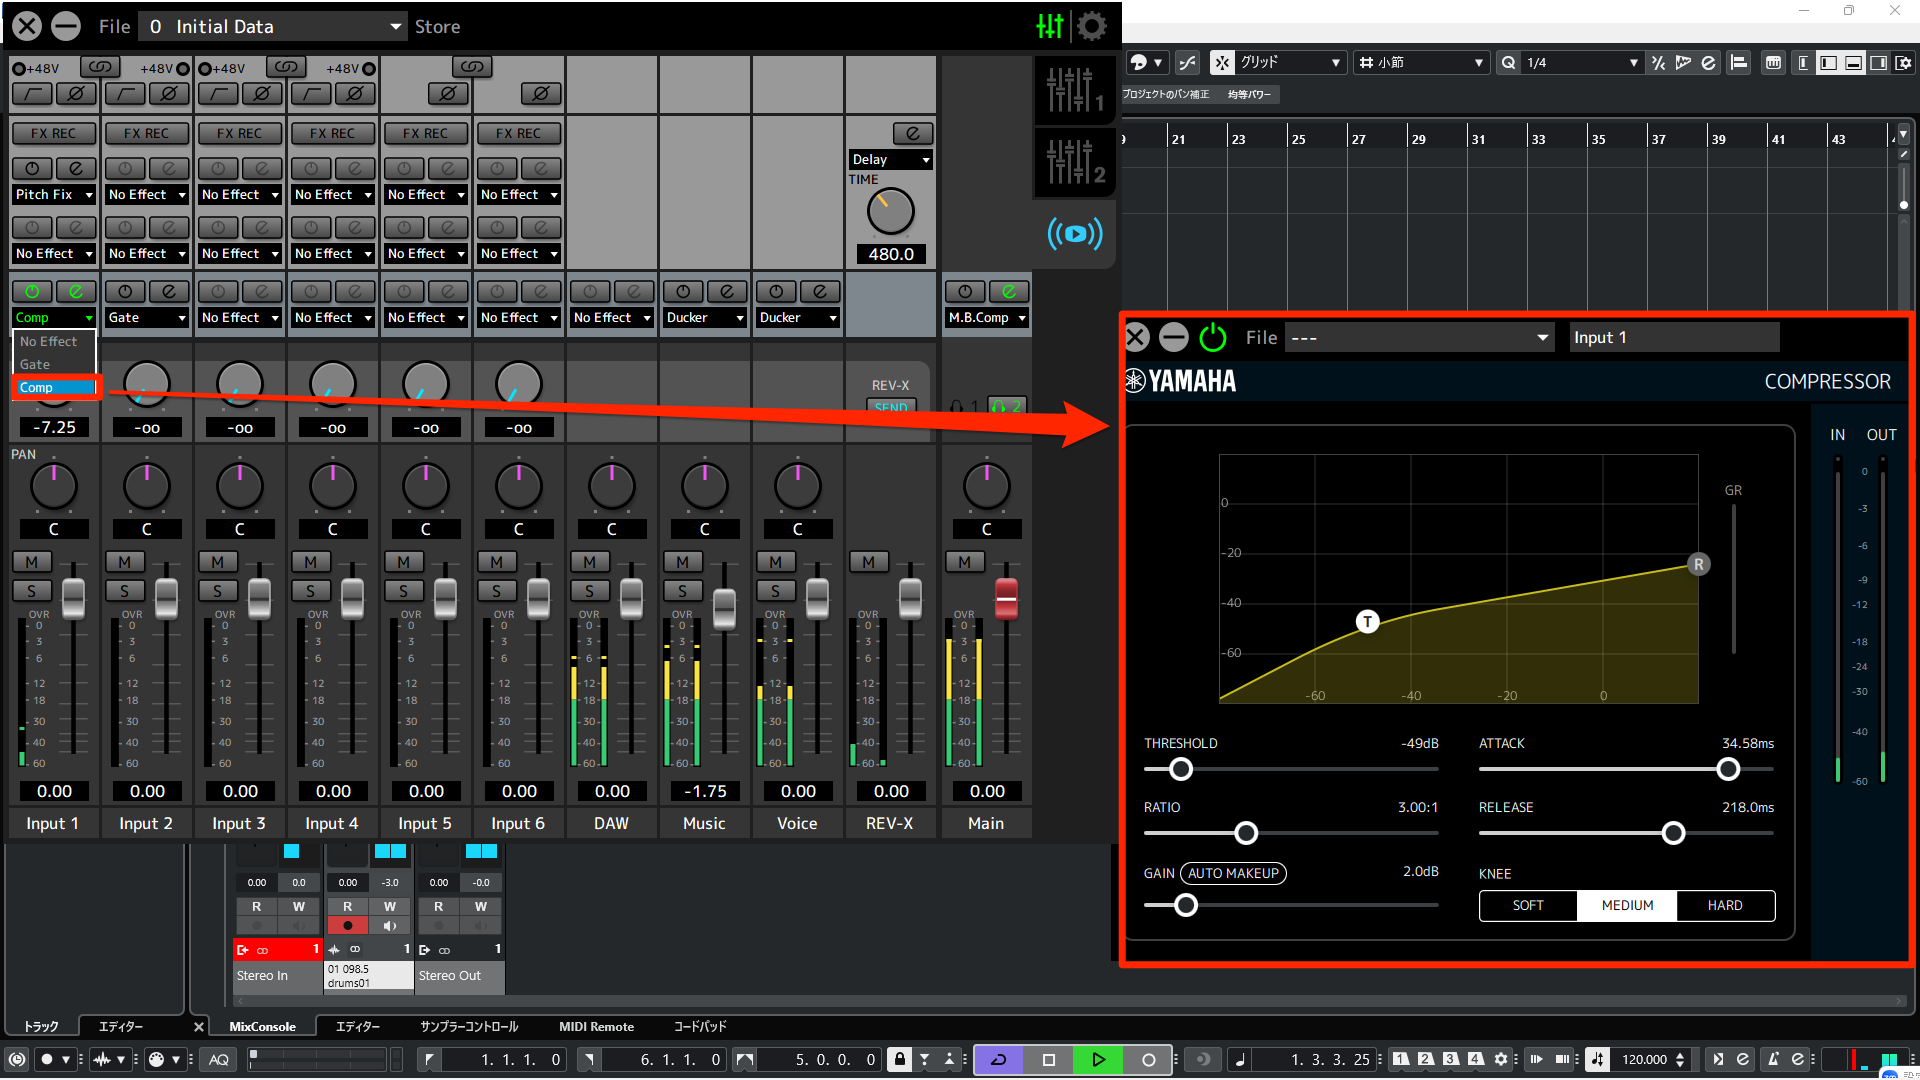Toggle the cycle loop button
This screenshot has height=1080, width=1920.
(998, 1059)
